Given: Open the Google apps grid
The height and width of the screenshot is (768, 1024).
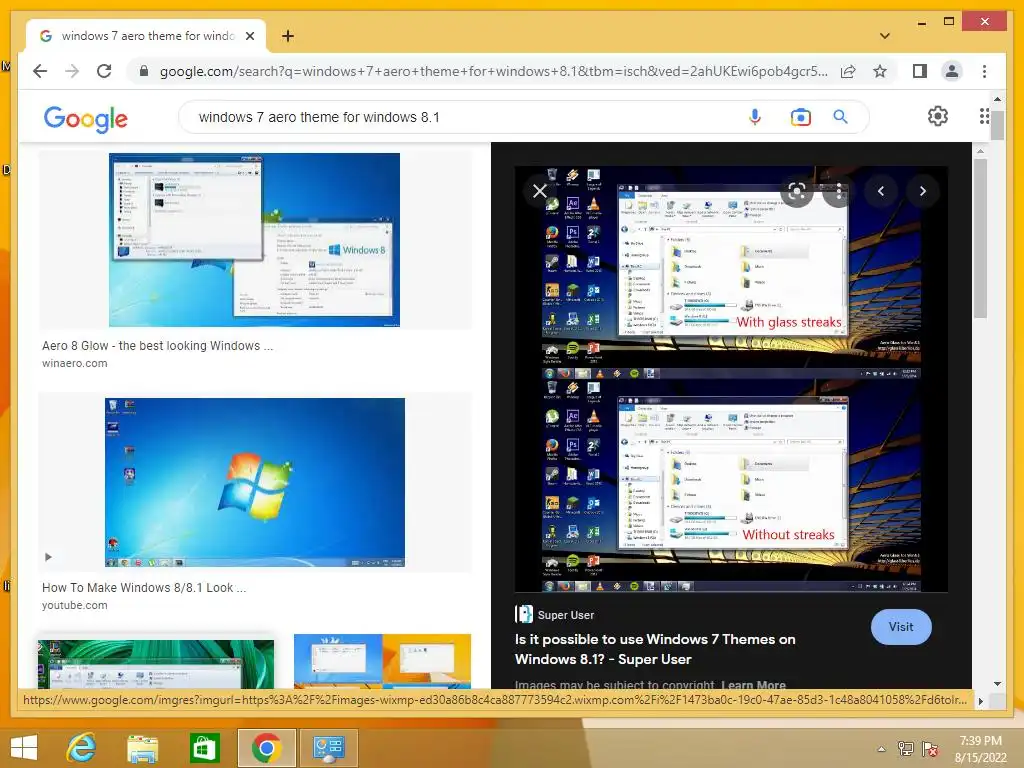Looking at the screenshot, I should 984,116.
